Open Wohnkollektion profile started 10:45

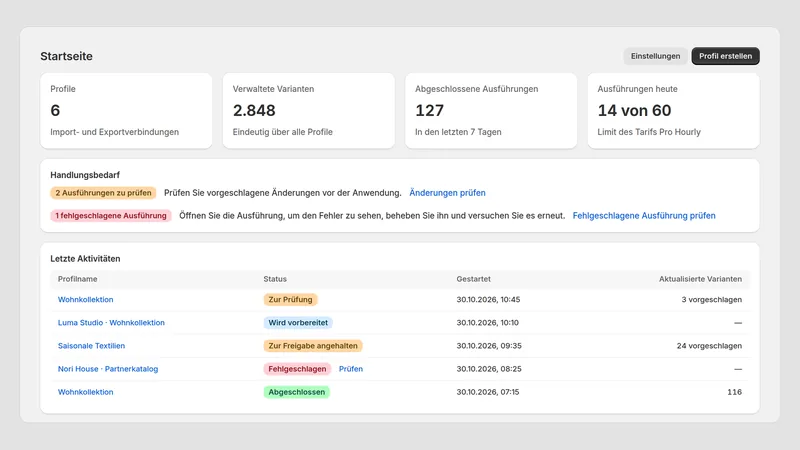click(x=85, y=299)
